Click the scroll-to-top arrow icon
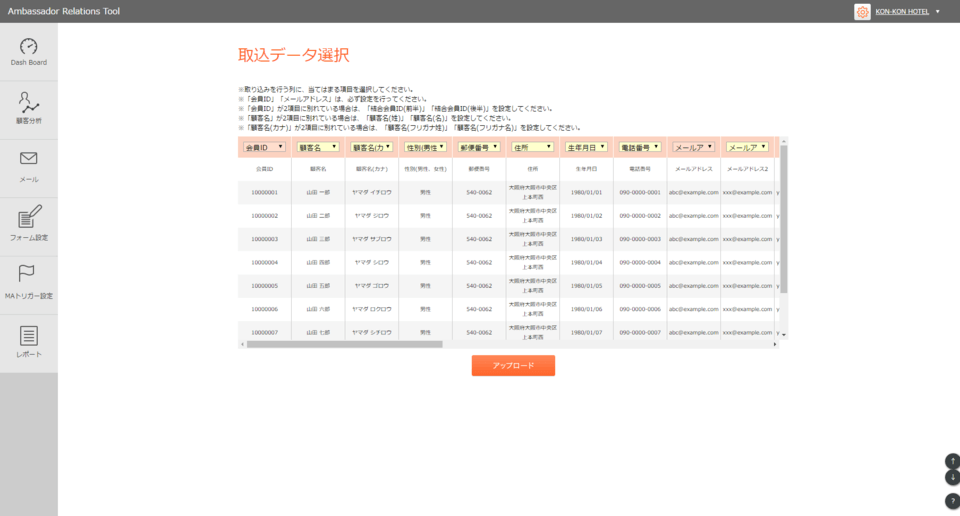 tap(952, 461)
